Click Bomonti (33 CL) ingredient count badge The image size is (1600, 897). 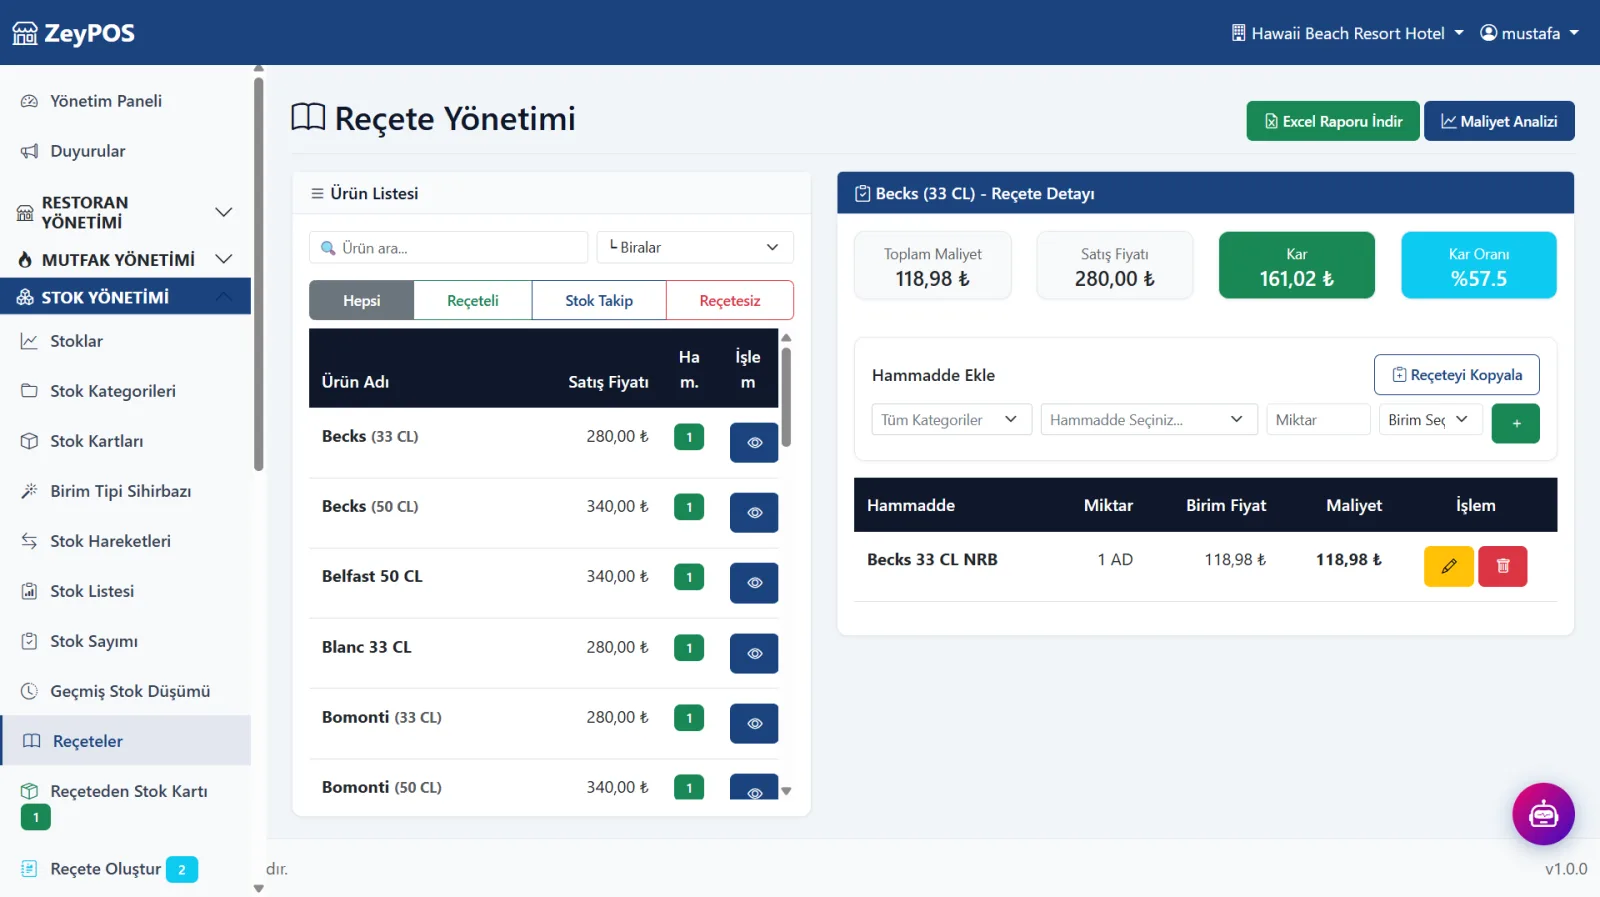coord(689,718)
